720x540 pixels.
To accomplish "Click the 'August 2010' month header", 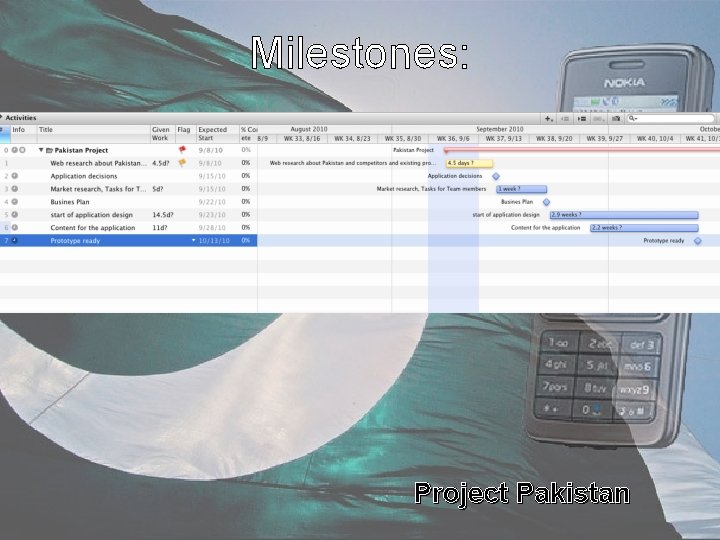I will (x=309, y=129).
